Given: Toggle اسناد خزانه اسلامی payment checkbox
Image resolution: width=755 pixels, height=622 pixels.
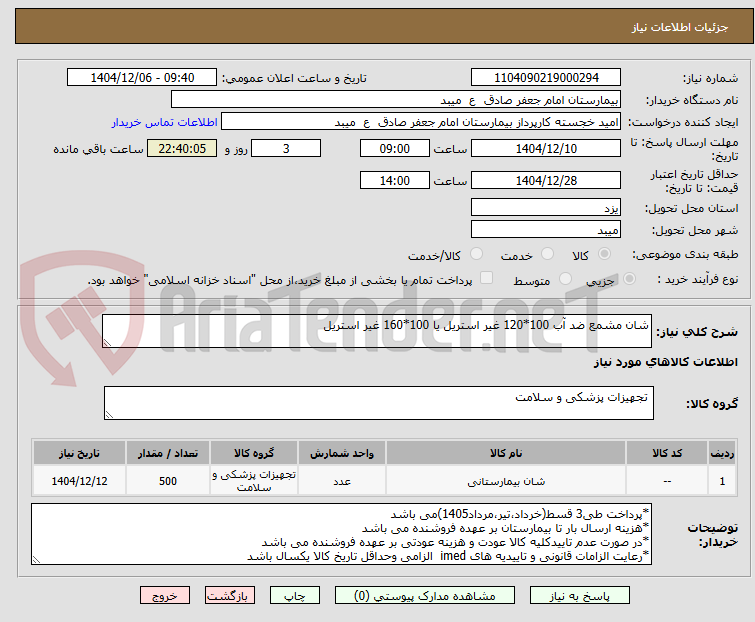Looking at the screenshot, I should 487,278.
